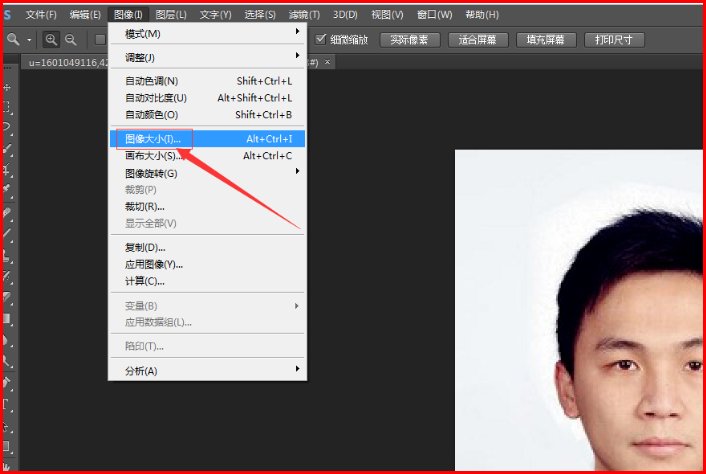The image size is (706, 474).
Task: Select the Spot Healing Brush tool
Action: coord(8,212)
